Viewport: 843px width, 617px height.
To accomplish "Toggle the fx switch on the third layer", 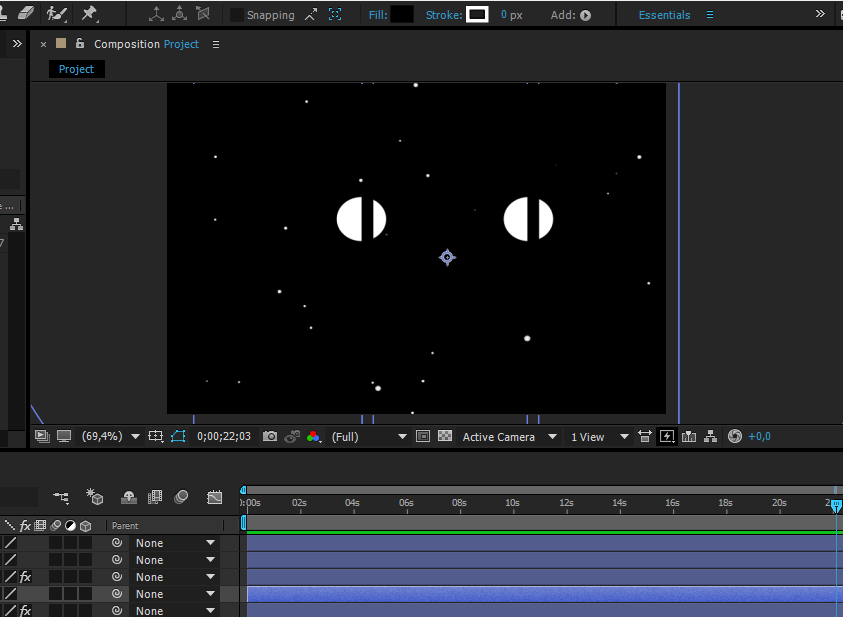I will click(x=25, y=577).
